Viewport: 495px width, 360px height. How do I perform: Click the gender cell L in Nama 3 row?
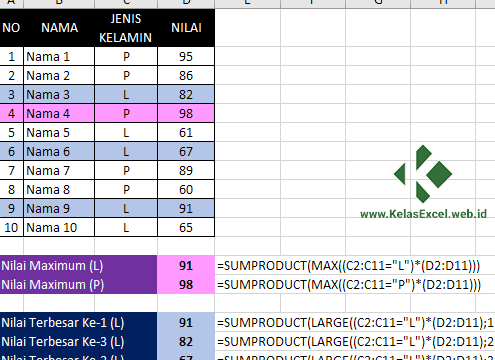tap(126, 94)
